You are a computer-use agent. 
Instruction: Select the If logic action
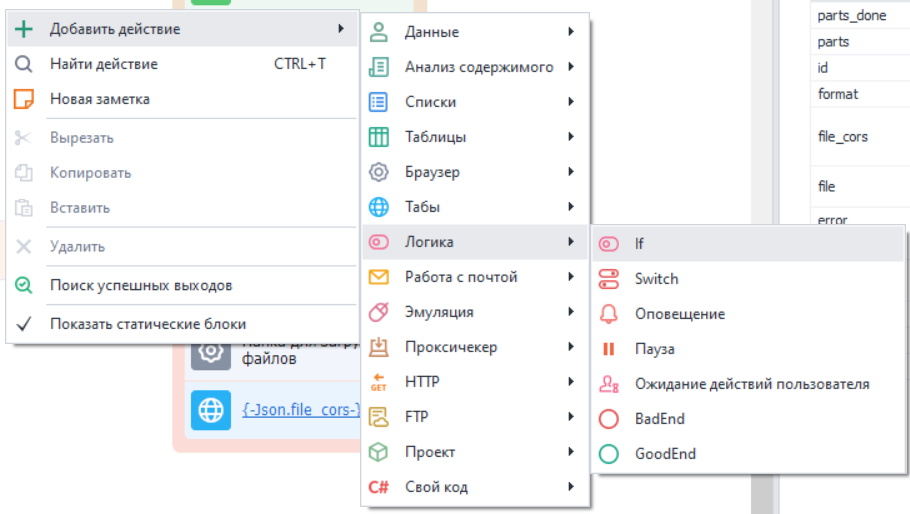(x=640, y=244)
